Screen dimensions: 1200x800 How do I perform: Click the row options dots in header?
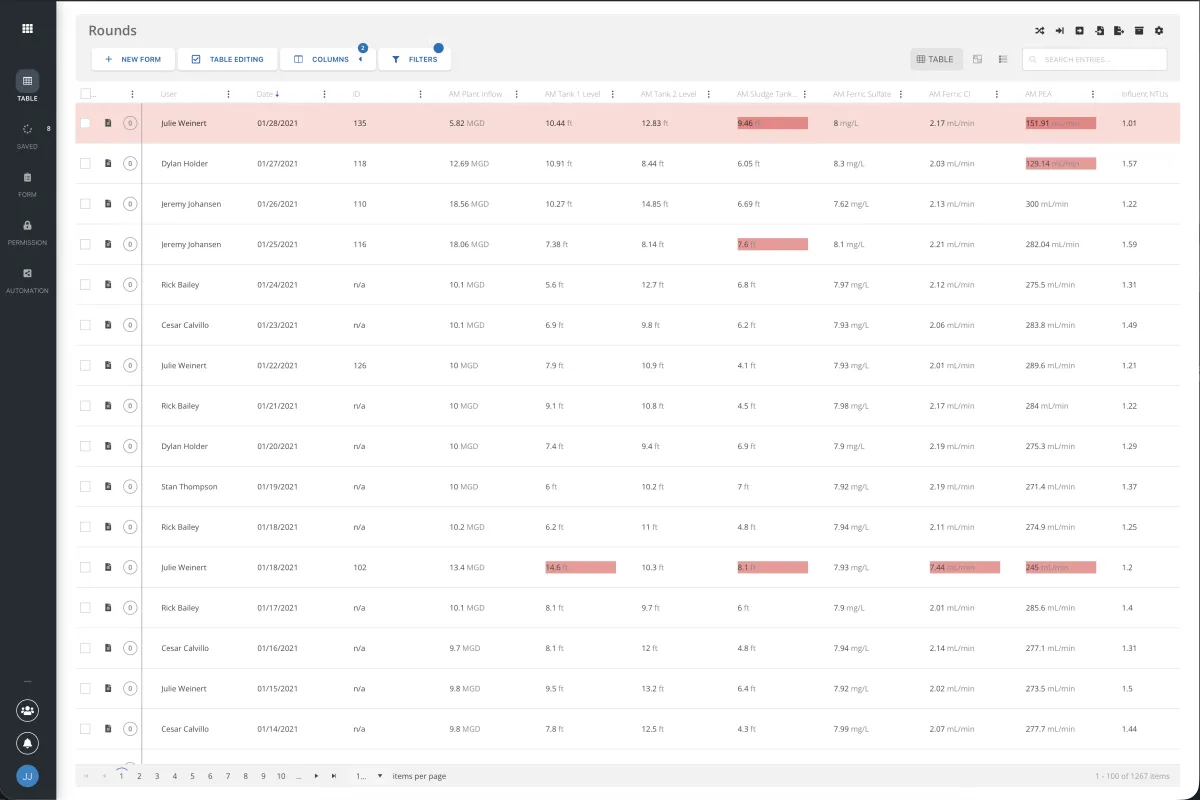[x=132, y=94]
